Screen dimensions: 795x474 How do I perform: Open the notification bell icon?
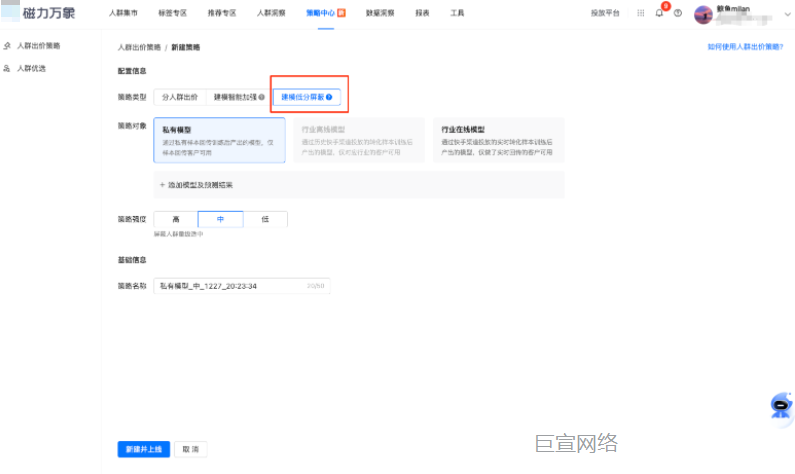[x=659, y=13]
